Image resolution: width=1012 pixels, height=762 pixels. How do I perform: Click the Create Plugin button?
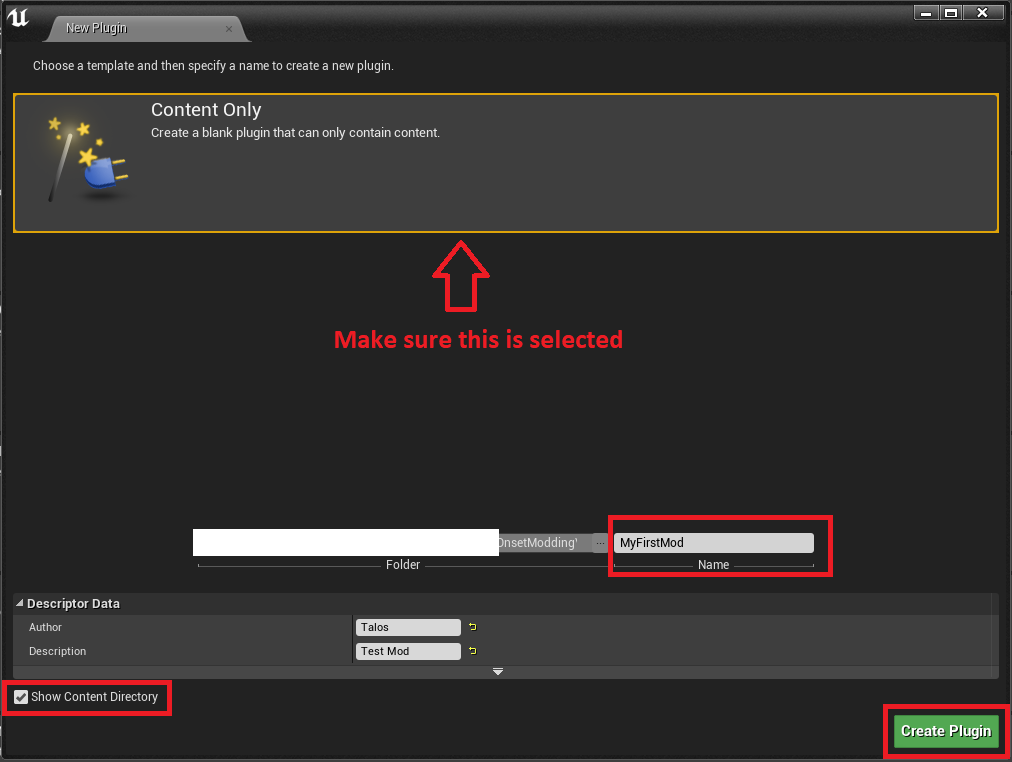946,731
